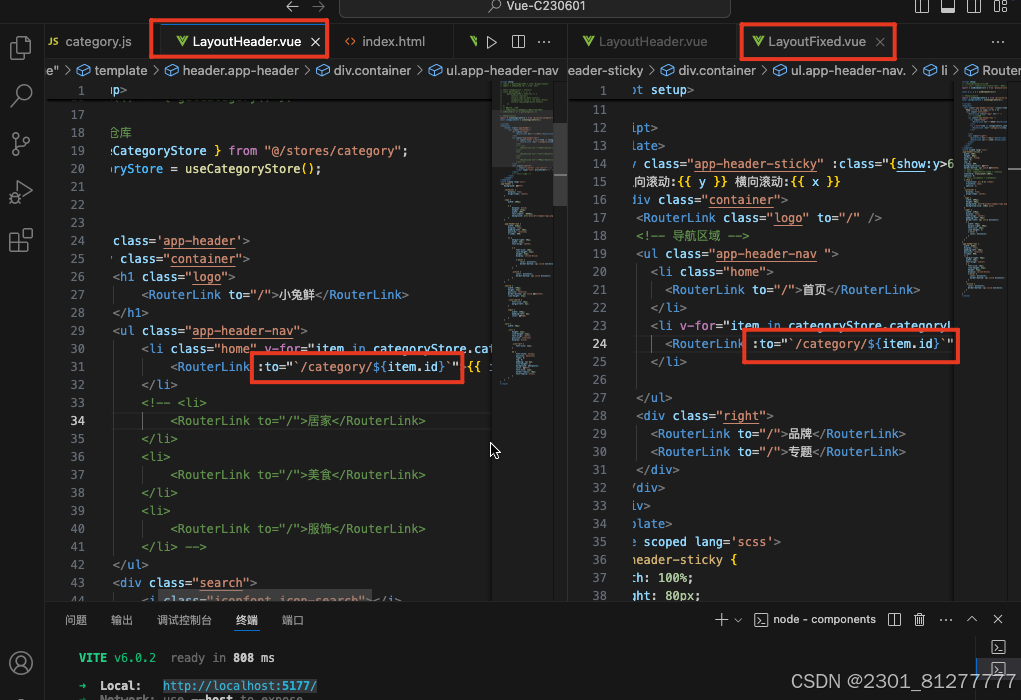Run the file with the play icon
Screen dimensions: 1021x700
[492, 42]
